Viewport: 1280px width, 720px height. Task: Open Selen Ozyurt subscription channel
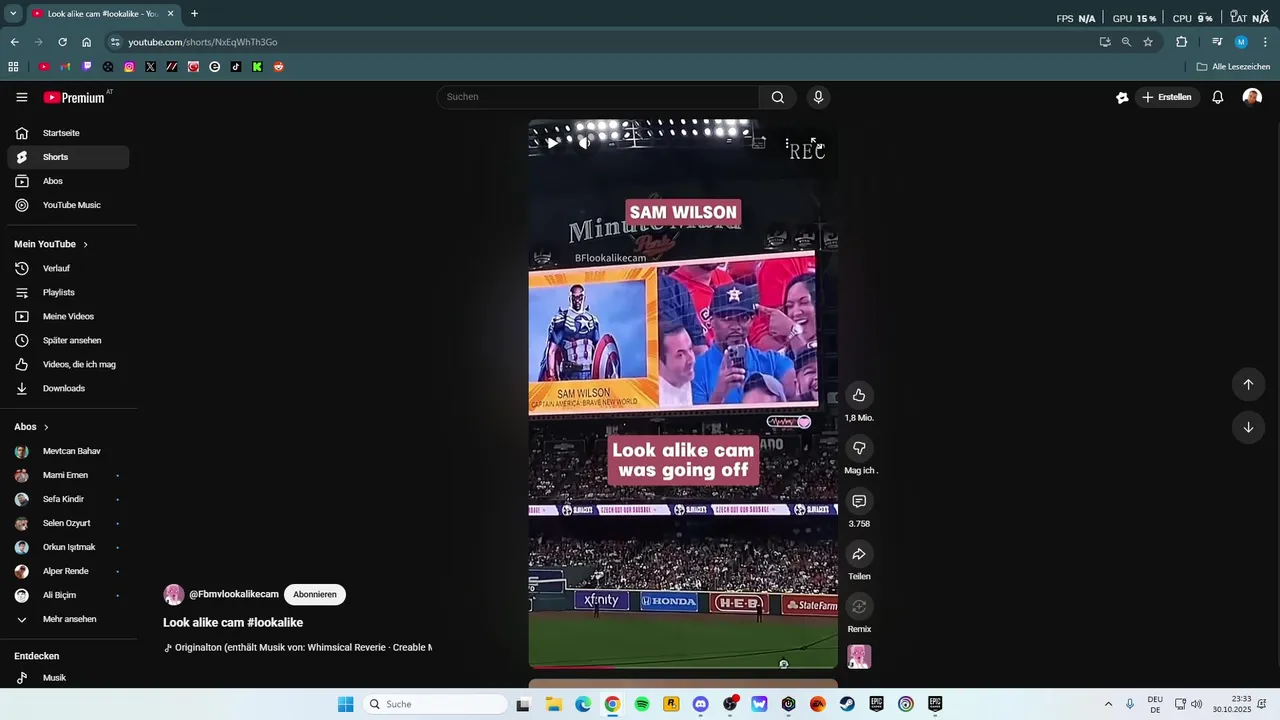click(x=68, y=523)
